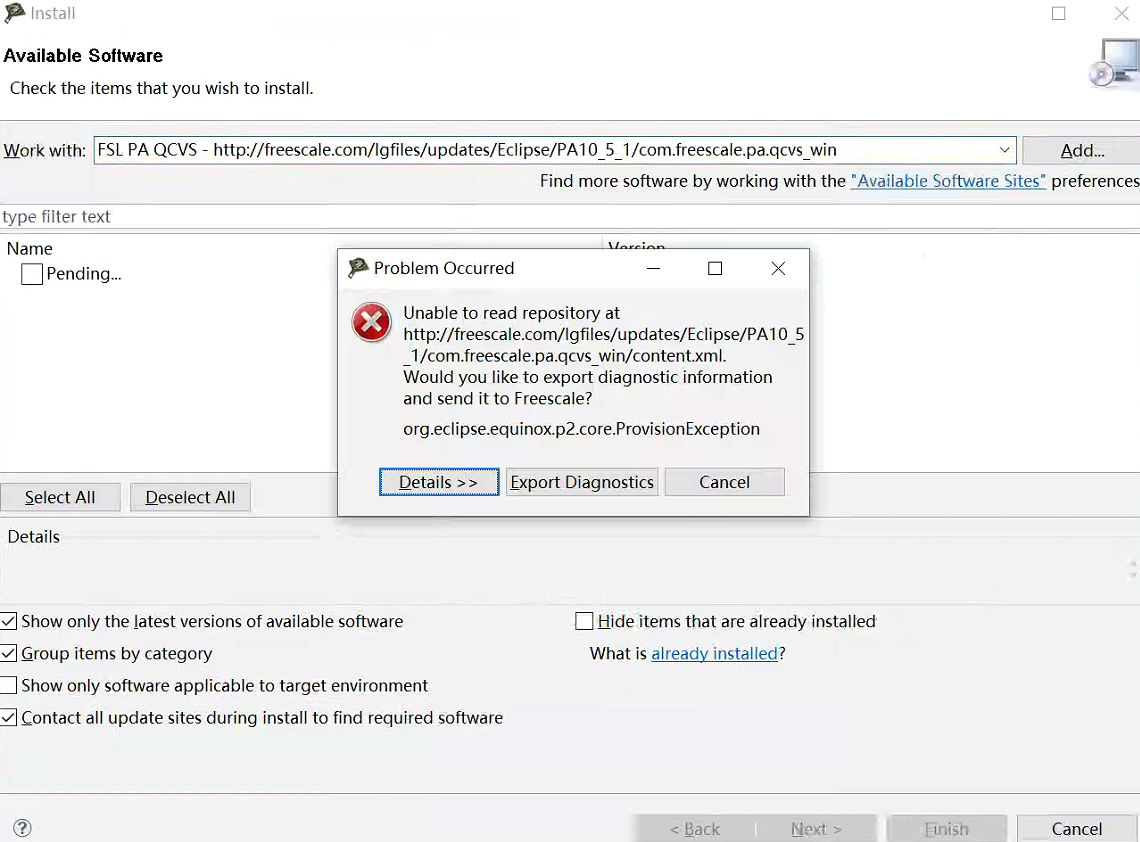Click the red error icon in the dialog
The width and height of the screenshot is (1140, 842).
point(371,322)
